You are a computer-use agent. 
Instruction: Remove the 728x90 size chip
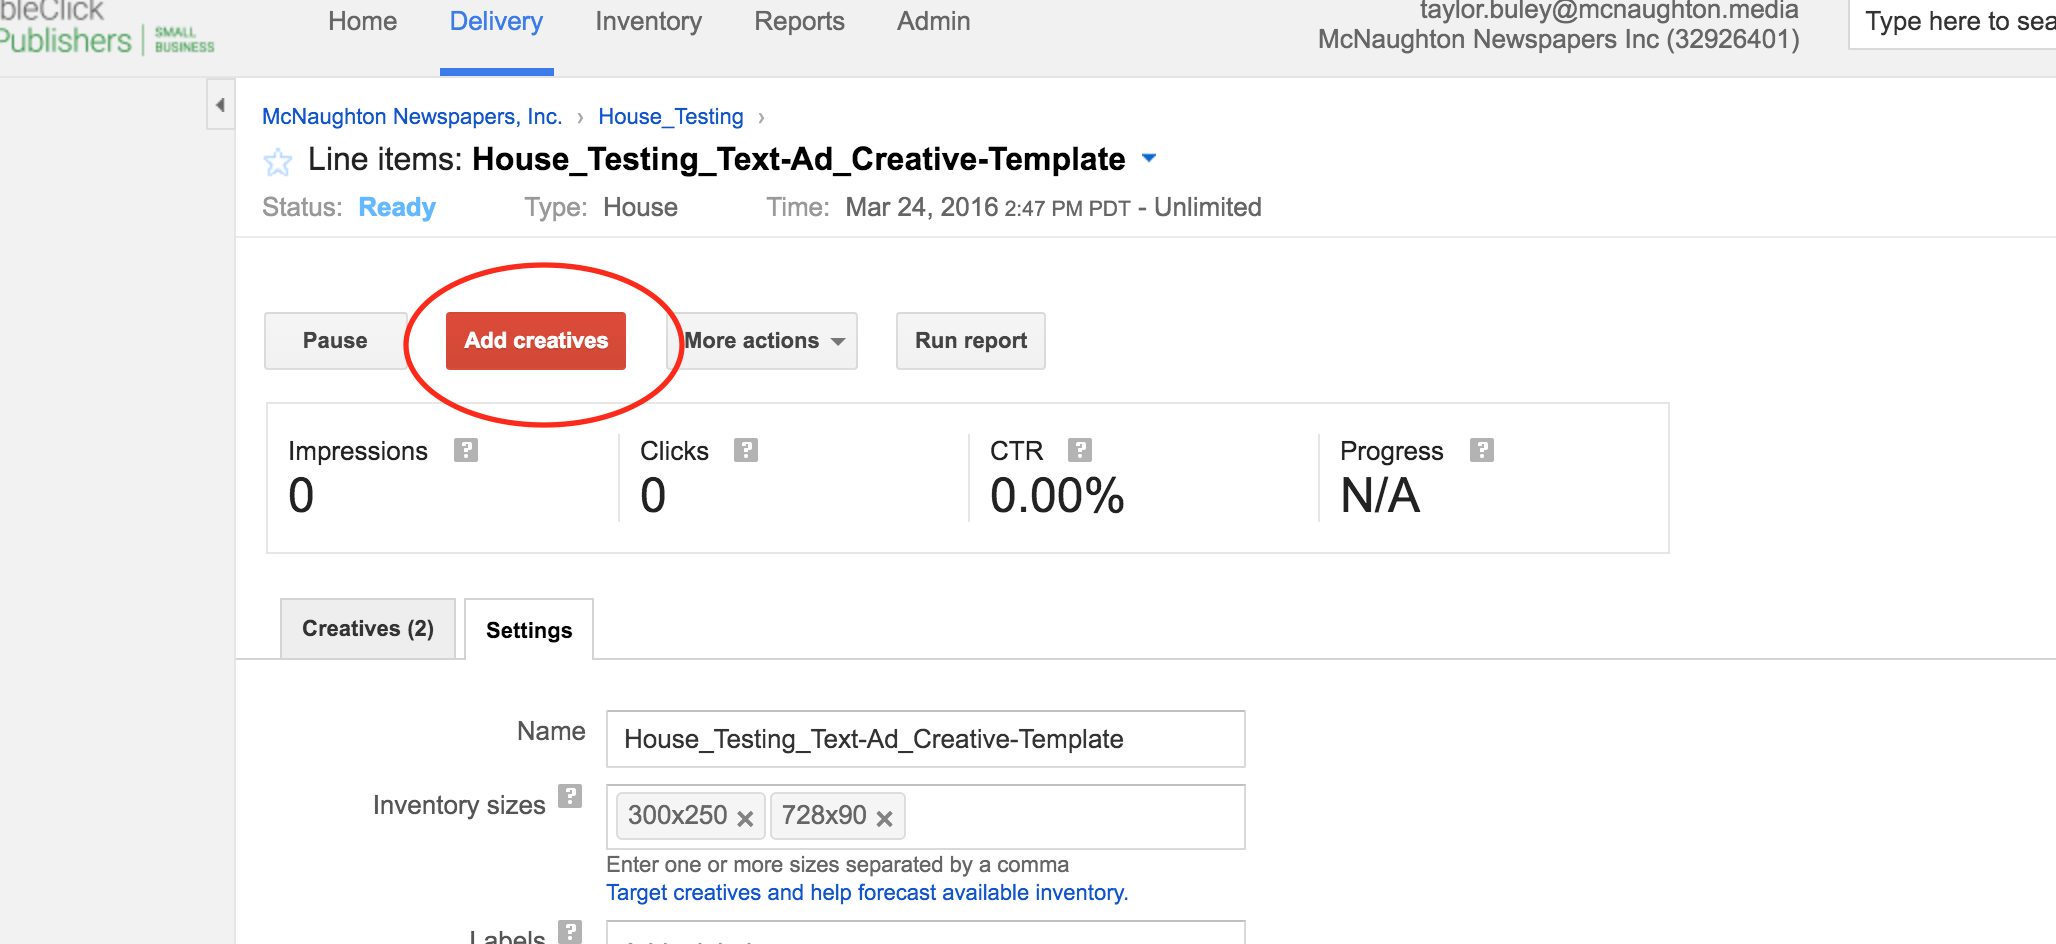[x=884, y=818]
